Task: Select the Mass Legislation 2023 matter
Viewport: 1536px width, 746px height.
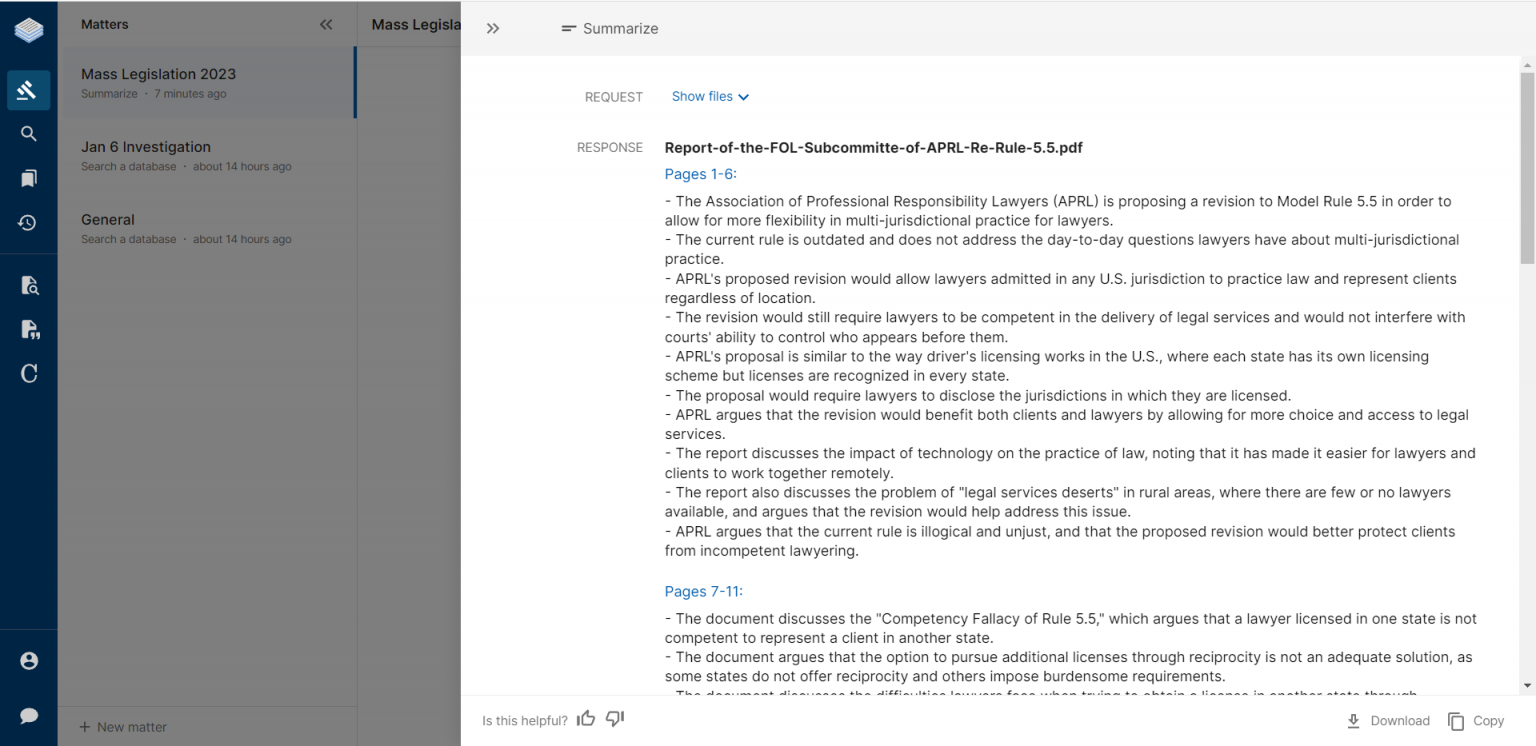Action: (207, 83)
